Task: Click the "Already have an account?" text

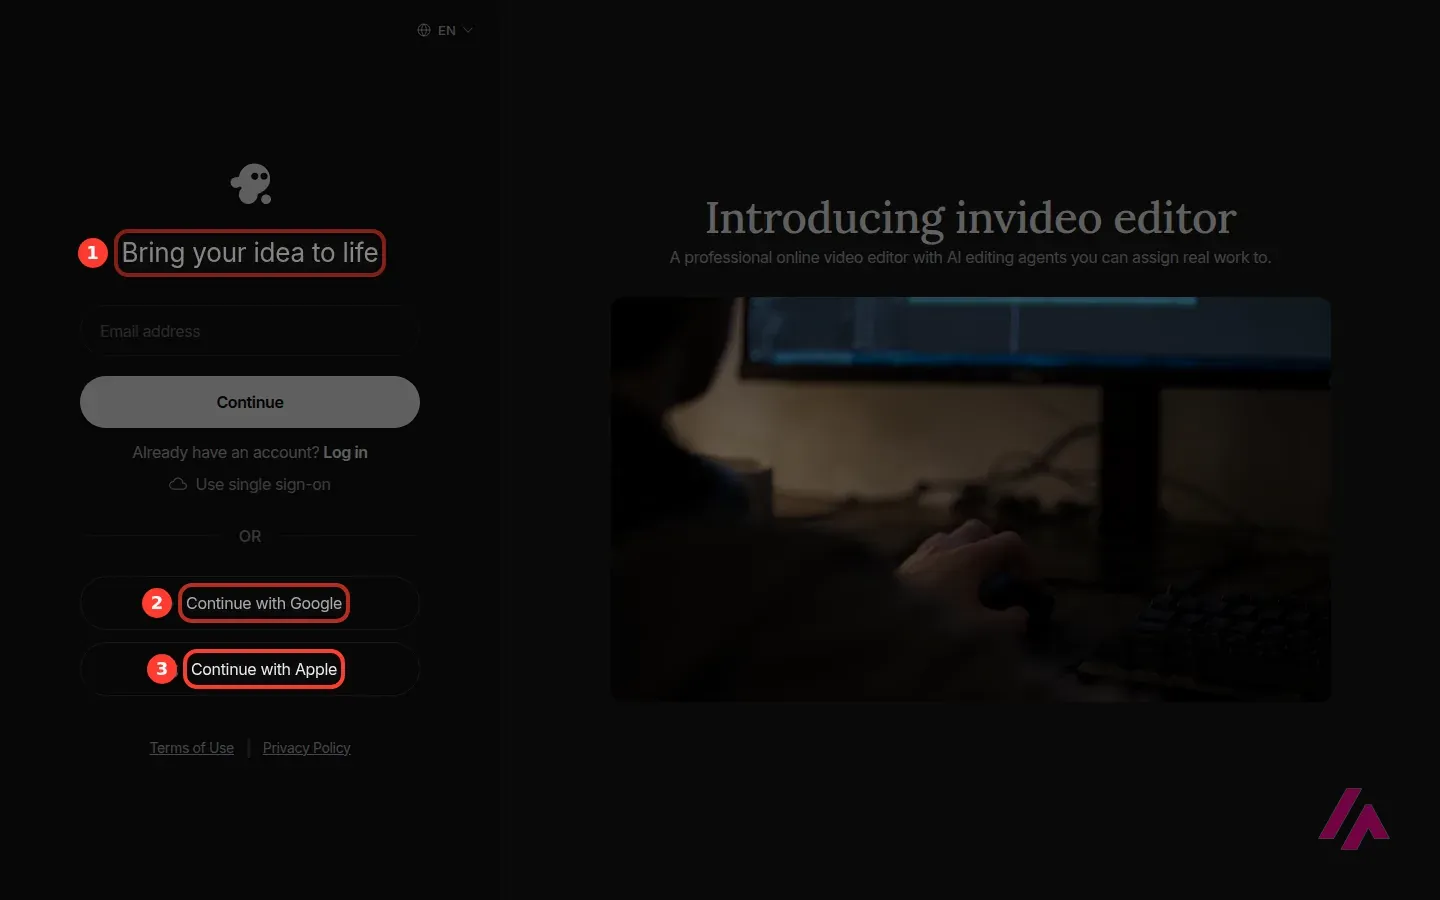Action: pyautogui.click(x=226, y=452)
